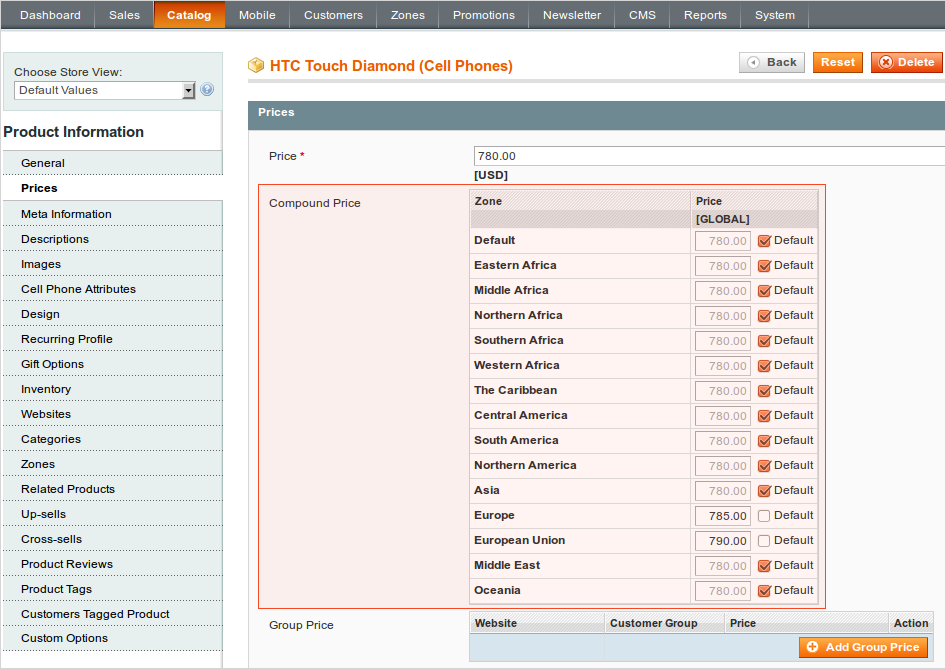Open the Zones sidebar tab
946x669 pixels.
113,464
